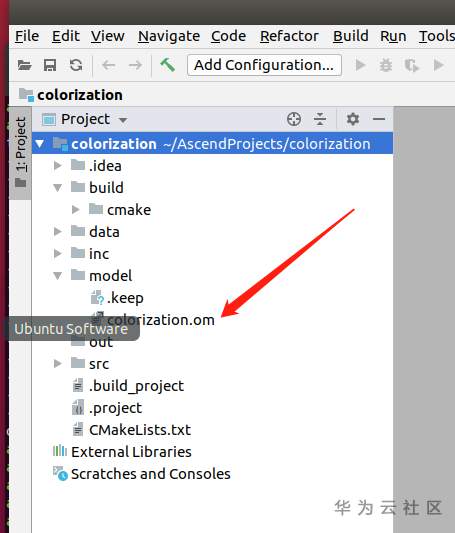The height and width of the screenshot is (533, 455).
Task: Collapse the model folder
Action: pos(57,276)
